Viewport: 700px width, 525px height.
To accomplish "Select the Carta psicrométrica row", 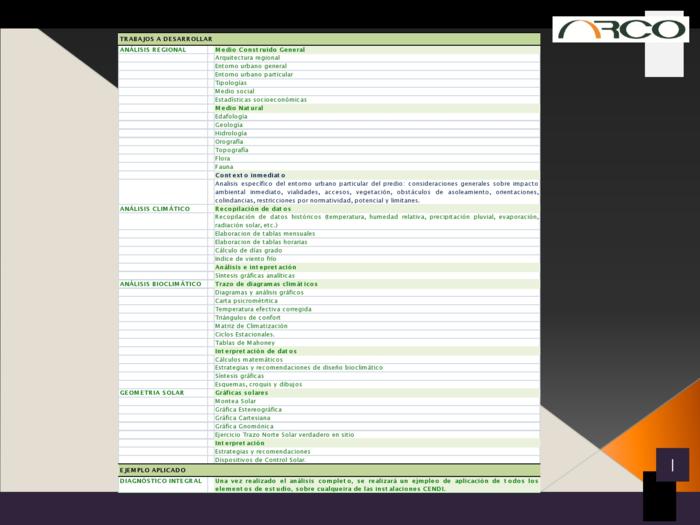I will tap(246, 301).
